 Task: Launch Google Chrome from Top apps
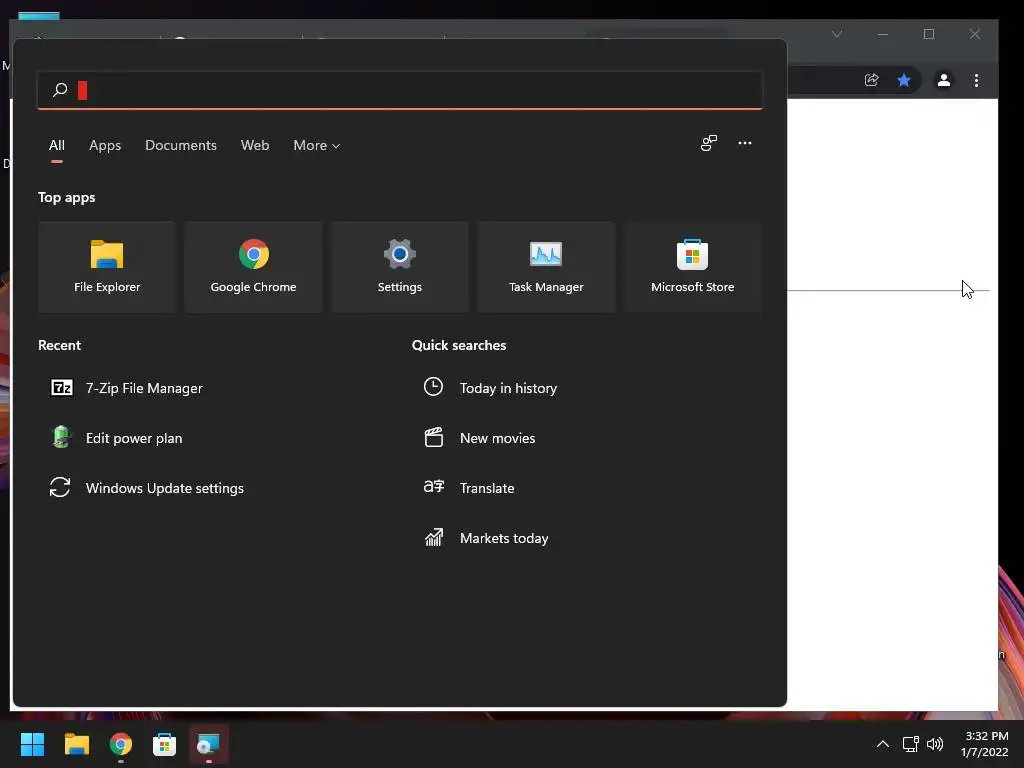point(253,266)
